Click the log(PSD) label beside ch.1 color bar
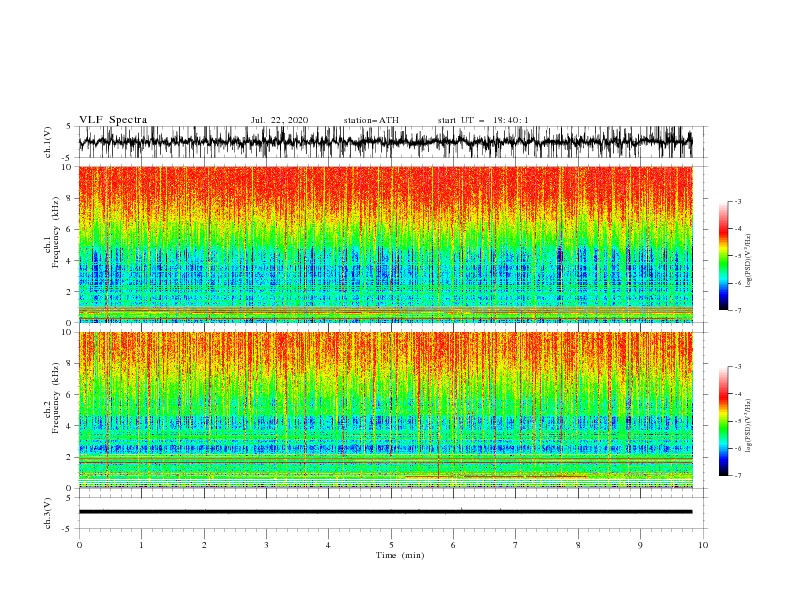The image size is (792, 612). coord(749,261)
